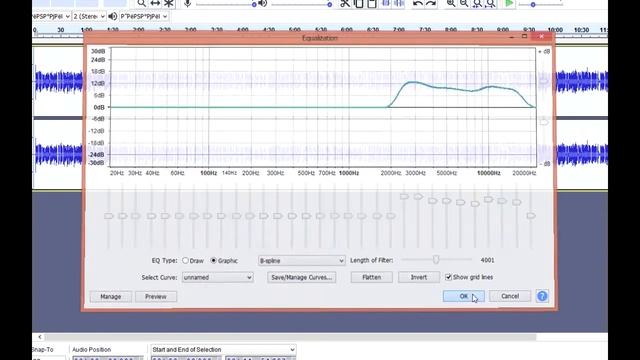
Task: Click the highest-frequency EQ band slider
Action: pos(531,216)
